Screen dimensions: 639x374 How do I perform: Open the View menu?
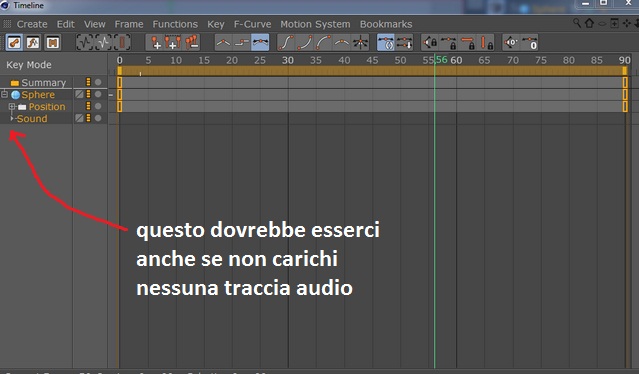coord(95,24)
